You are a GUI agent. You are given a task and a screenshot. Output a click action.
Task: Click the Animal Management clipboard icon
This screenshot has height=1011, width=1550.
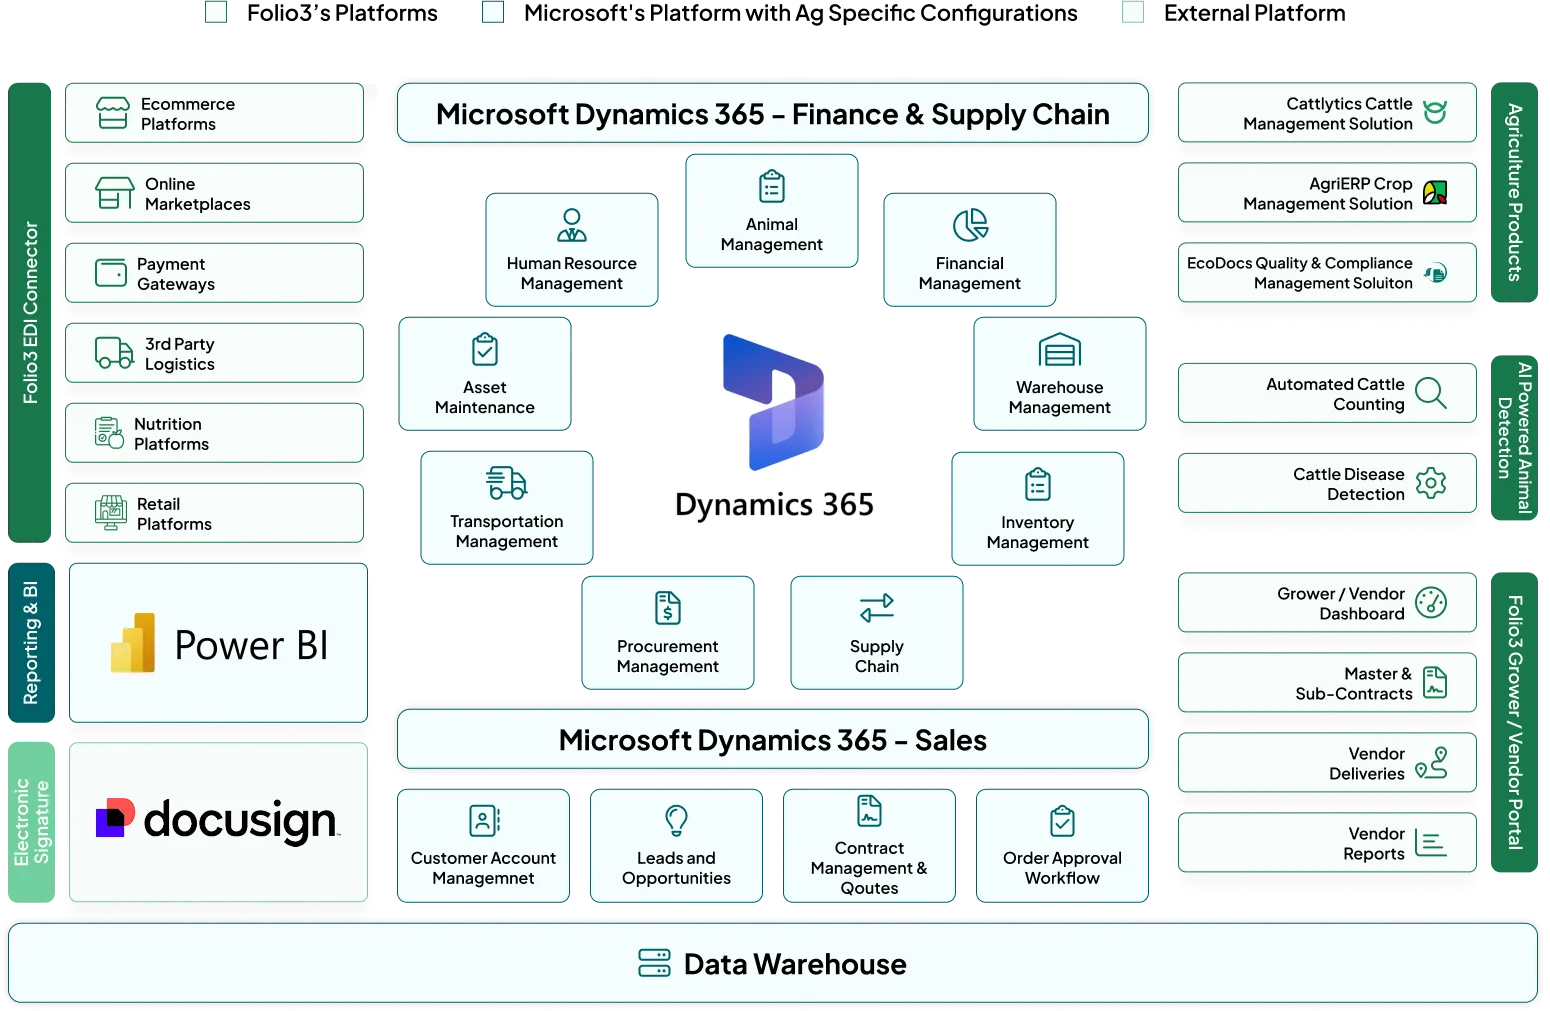coord(771,187)
